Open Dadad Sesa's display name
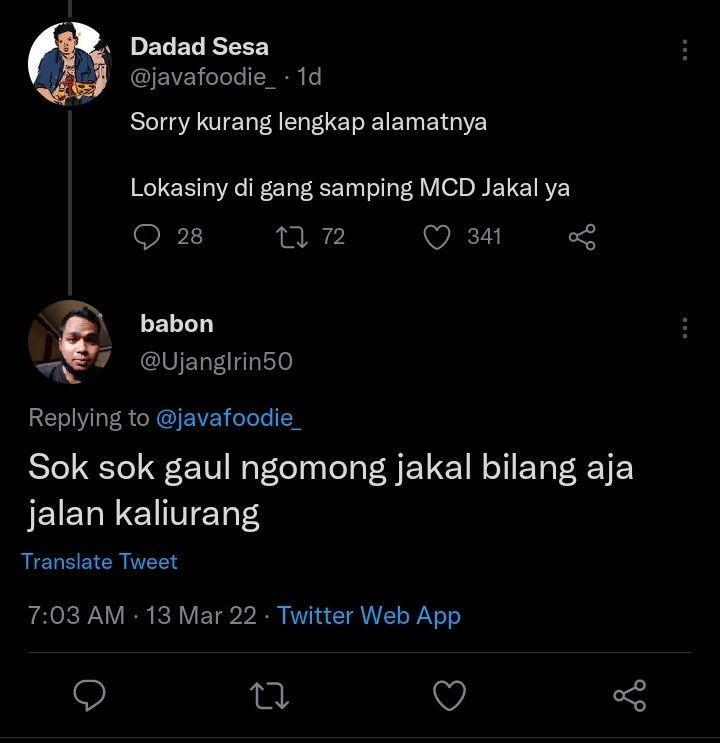This screenshot has height=743, width=720. (x=200, y=46)
